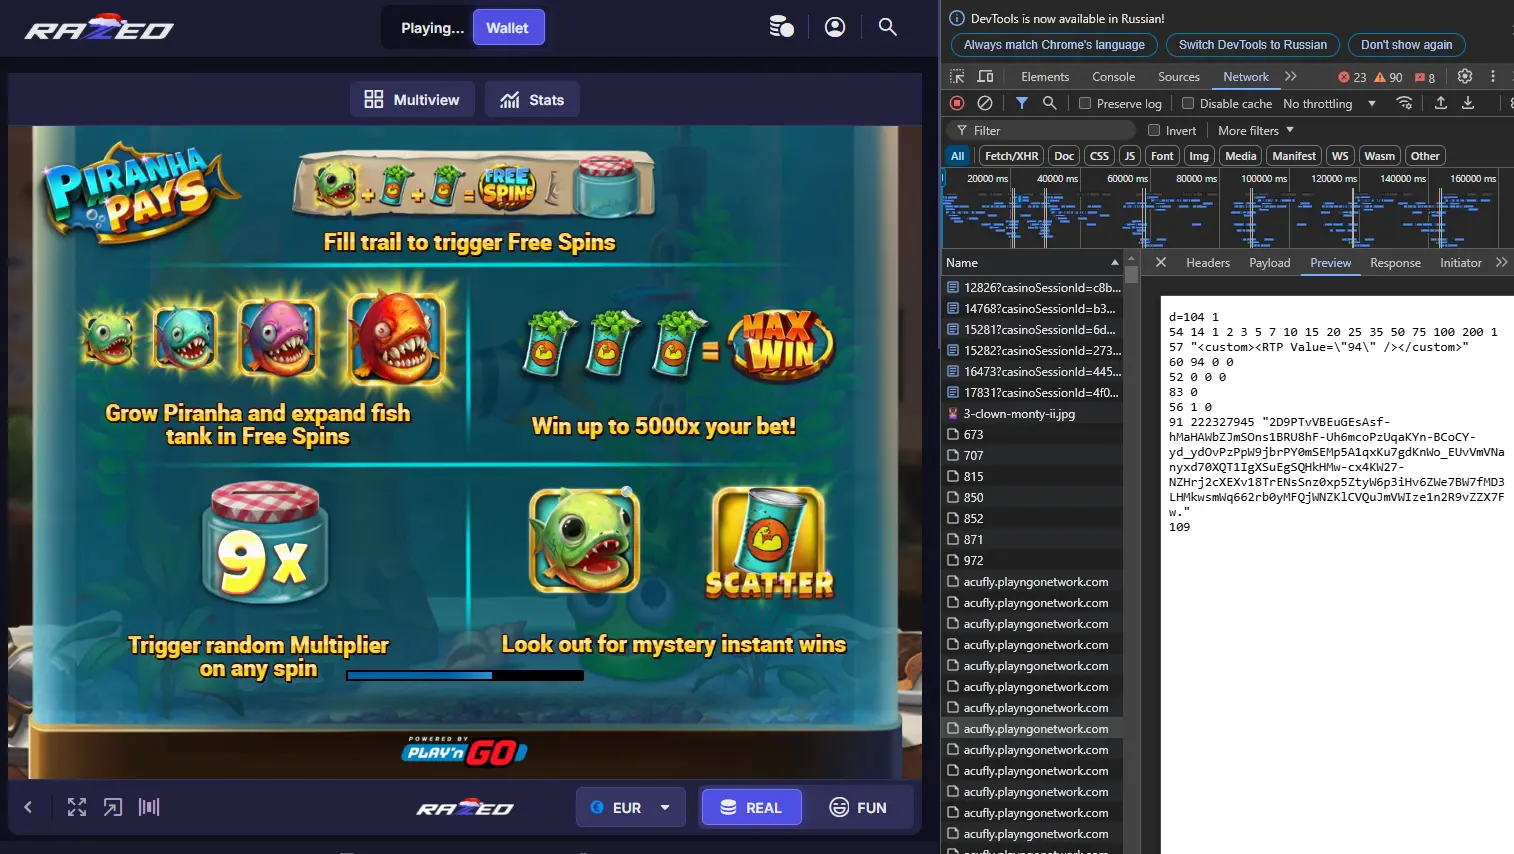The height and width of the screenshot is (854, 1514).
Task: Click the Razed logo in header
Action: click(99, 28)
